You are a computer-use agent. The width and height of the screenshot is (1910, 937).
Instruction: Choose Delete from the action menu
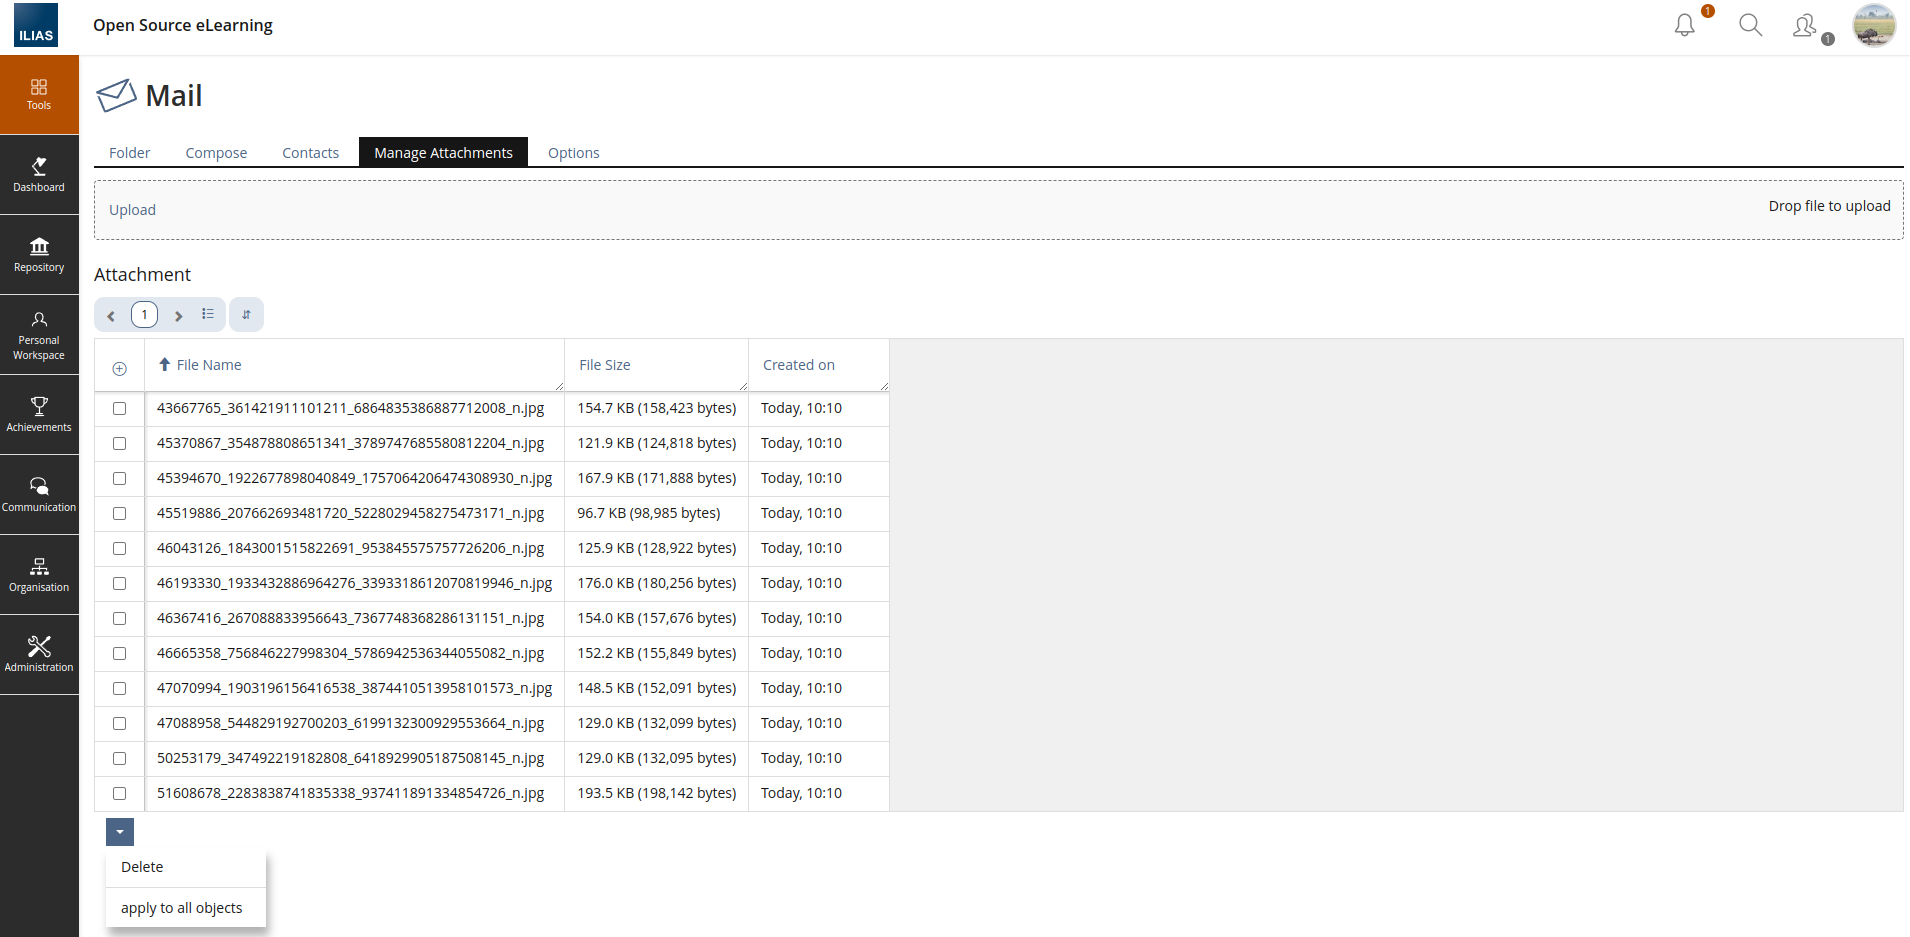click(x=142, y=867)
